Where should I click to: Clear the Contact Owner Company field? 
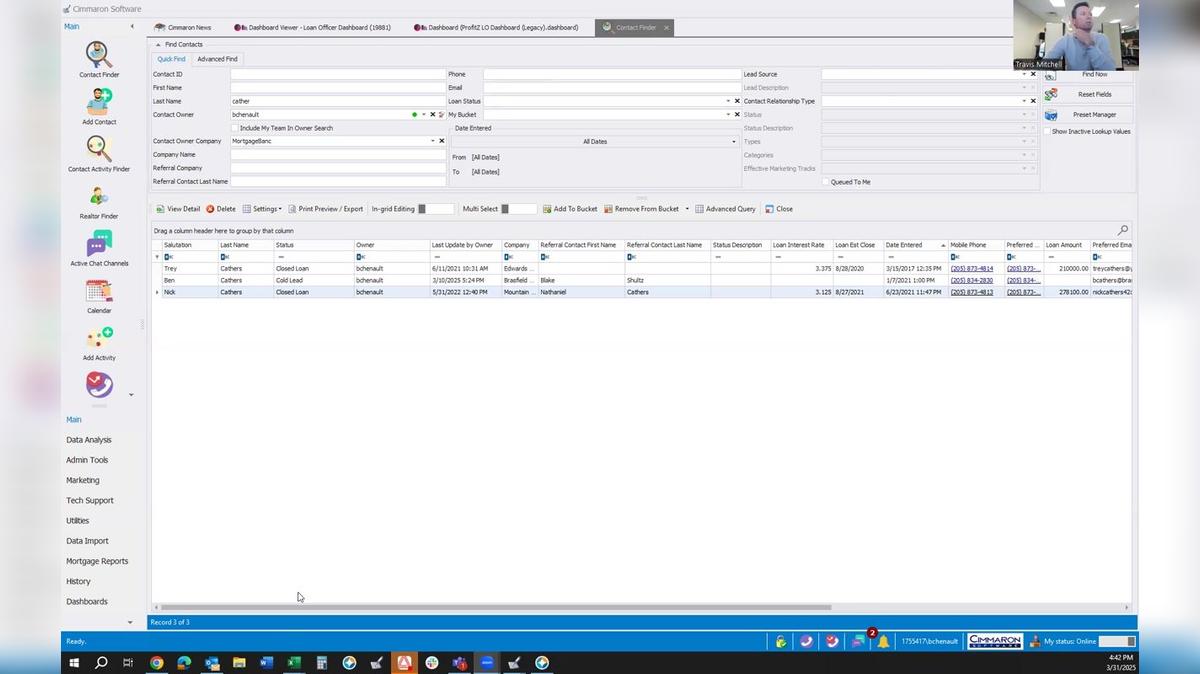click(x=441, y=141)
